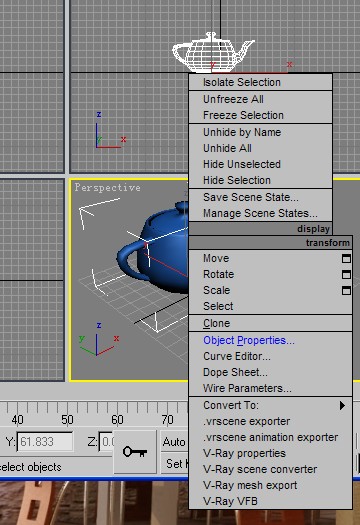This screenshot has height=525, width=360.
Task: Open Object Properties dialog
Action: click(x=271, y=341)
